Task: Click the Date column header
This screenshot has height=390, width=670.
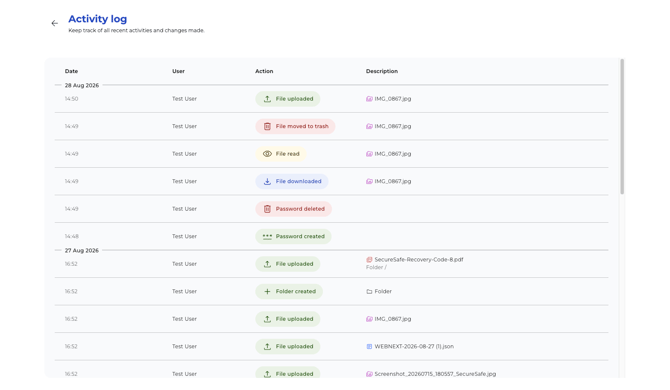Action: [71, 71]
